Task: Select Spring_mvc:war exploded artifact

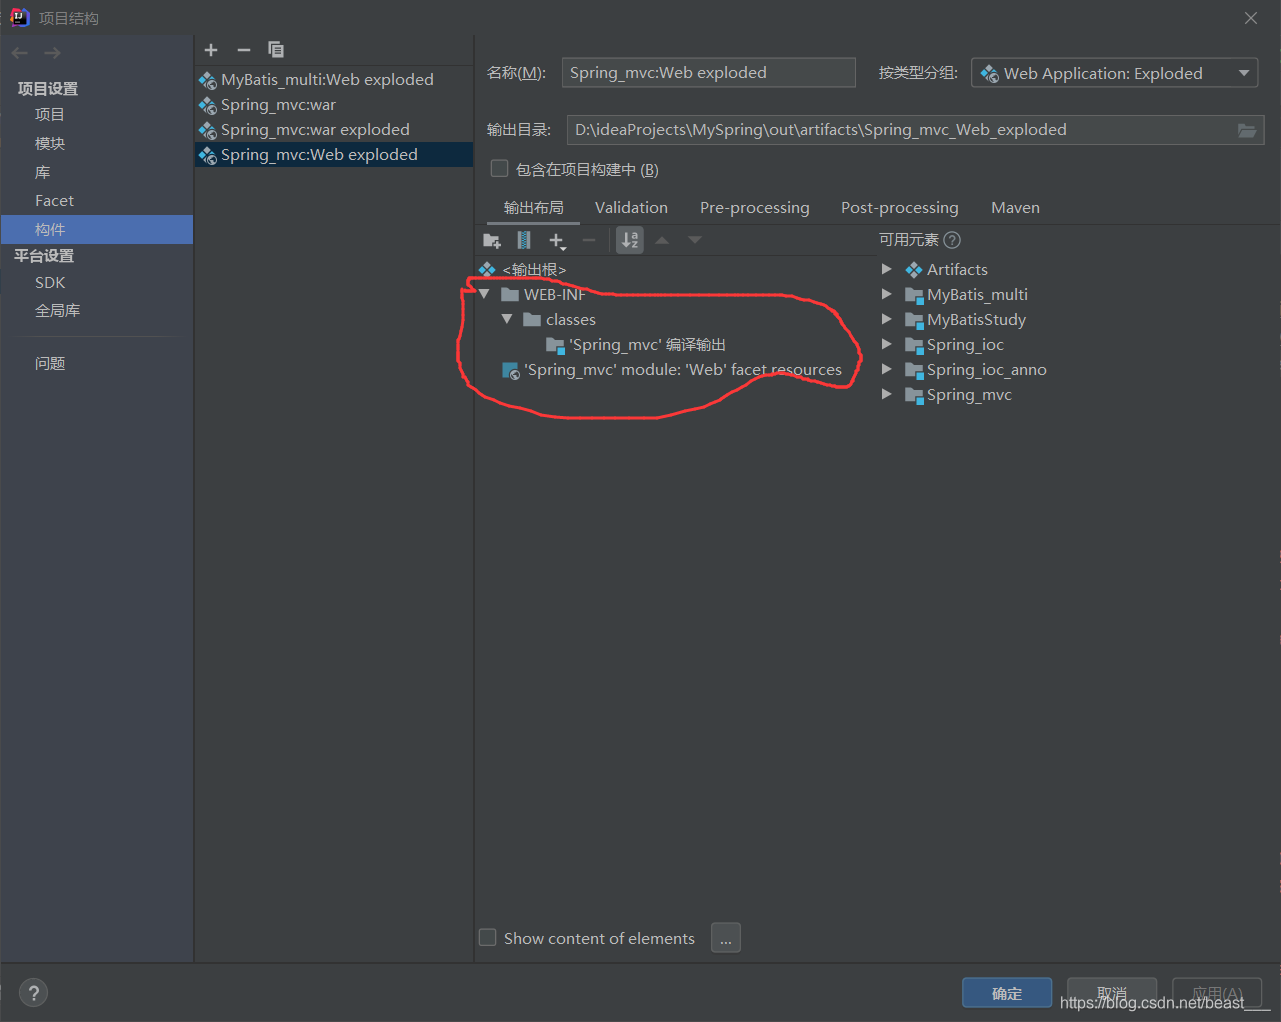Action: click(334, 130)
